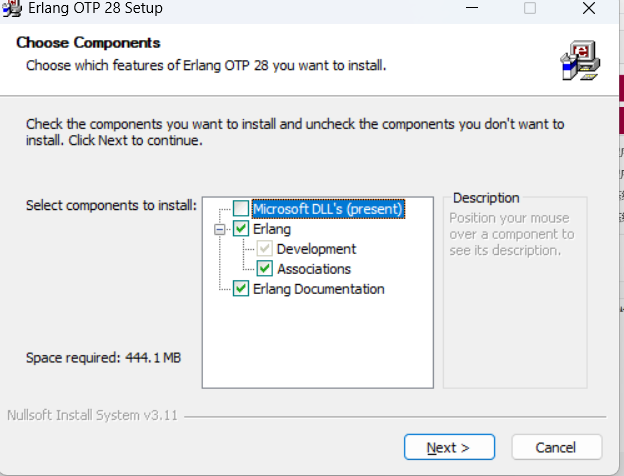Click the 'Erlang OTP 28 Setup' window title

click(x=96, y=8)
